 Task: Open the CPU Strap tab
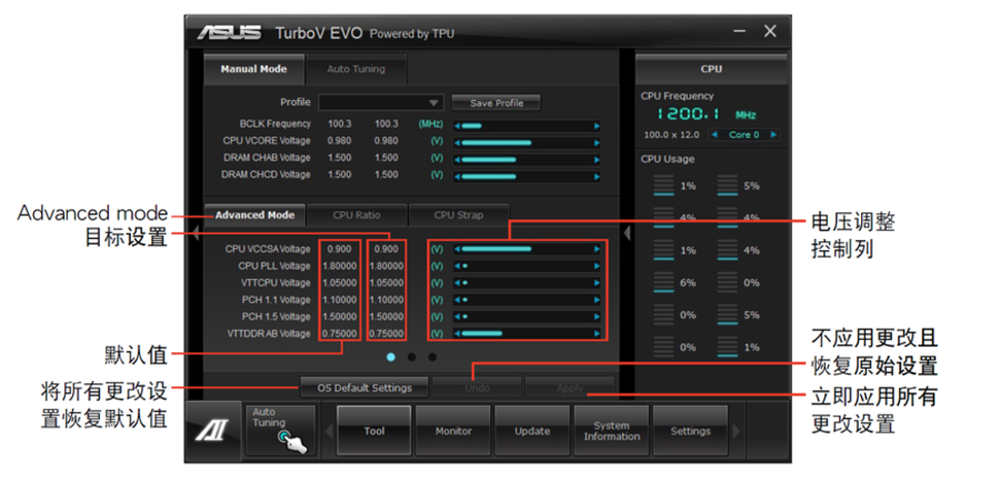tap(459, 215)
